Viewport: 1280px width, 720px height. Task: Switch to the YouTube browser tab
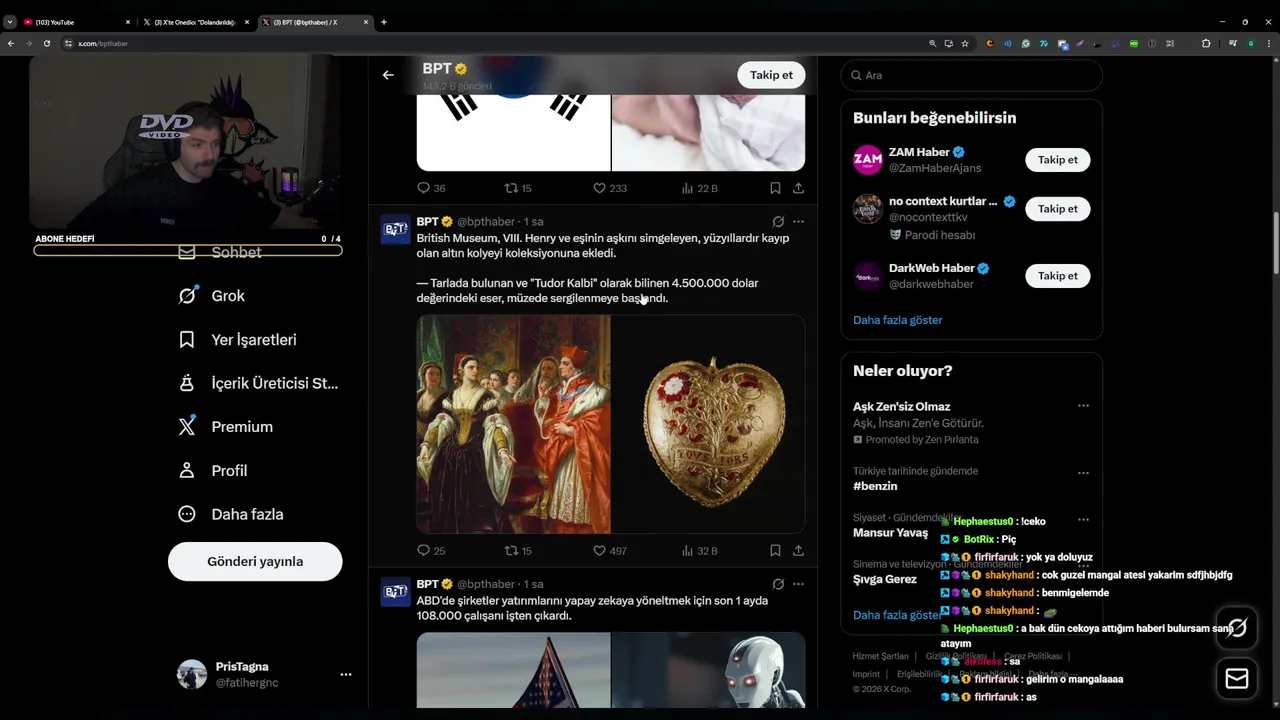pos(76,22)
